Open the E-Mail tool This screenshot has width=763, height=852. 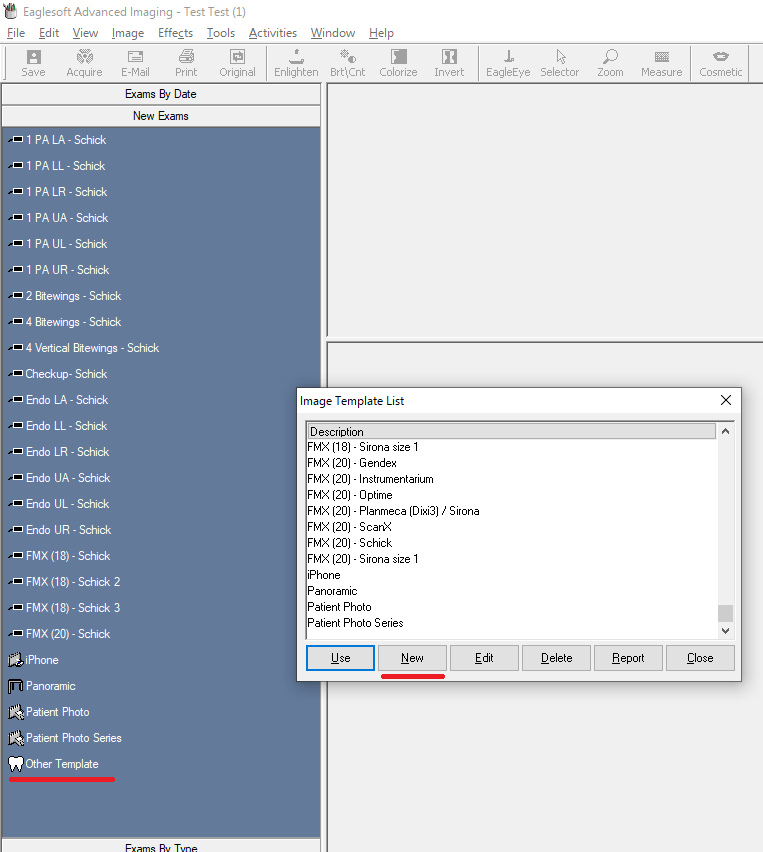(135, 63)
